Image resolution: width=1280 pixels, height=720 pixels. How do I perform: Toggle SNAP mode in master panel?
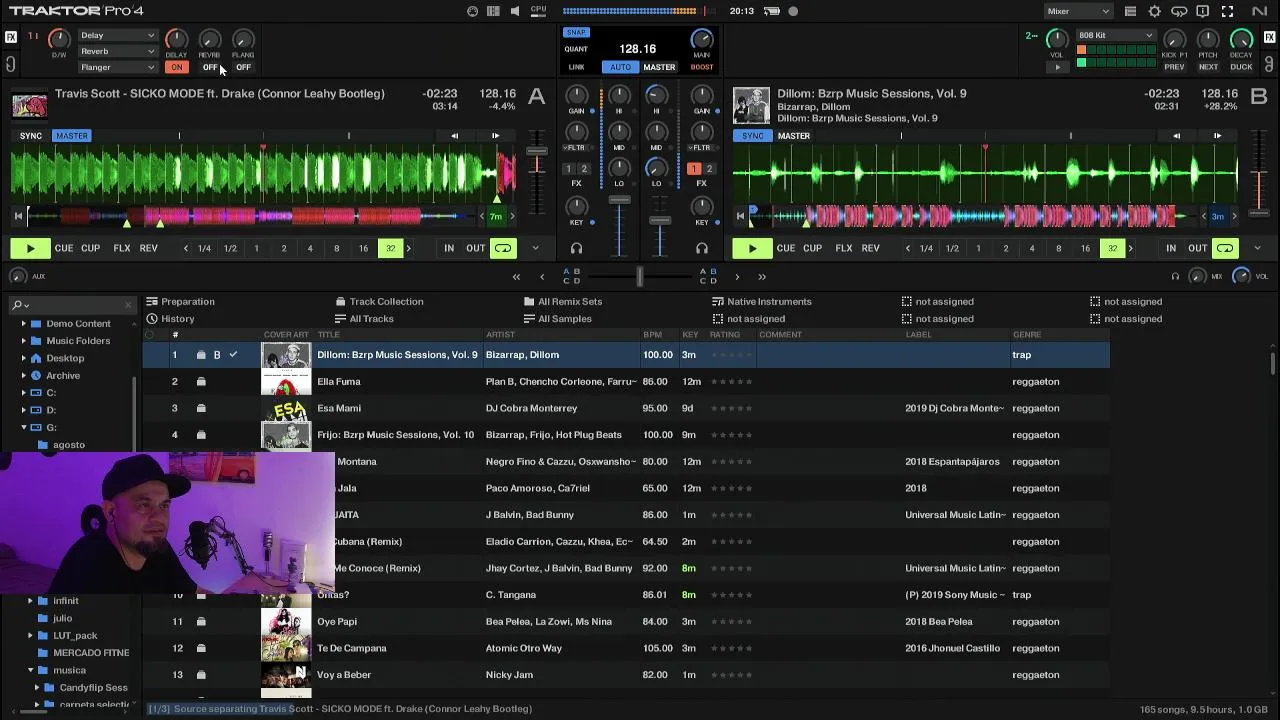(576, 32)
